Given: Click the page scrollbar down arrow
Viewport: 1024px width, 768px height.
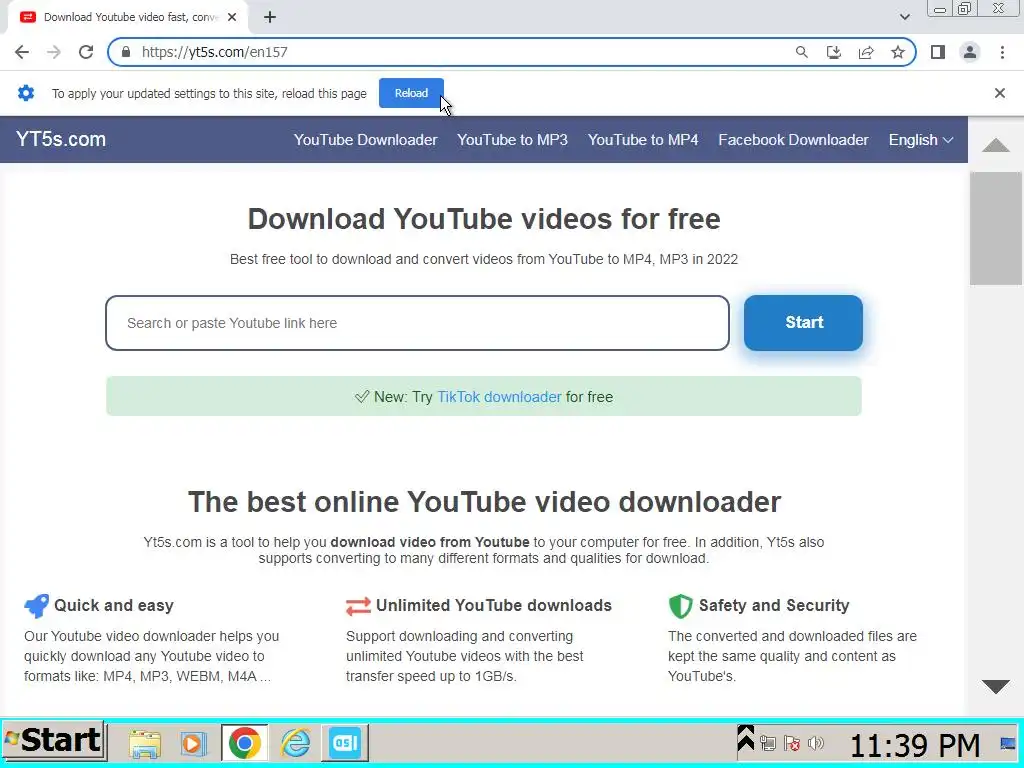Looking at the screenshot, I should pos(996,686).
